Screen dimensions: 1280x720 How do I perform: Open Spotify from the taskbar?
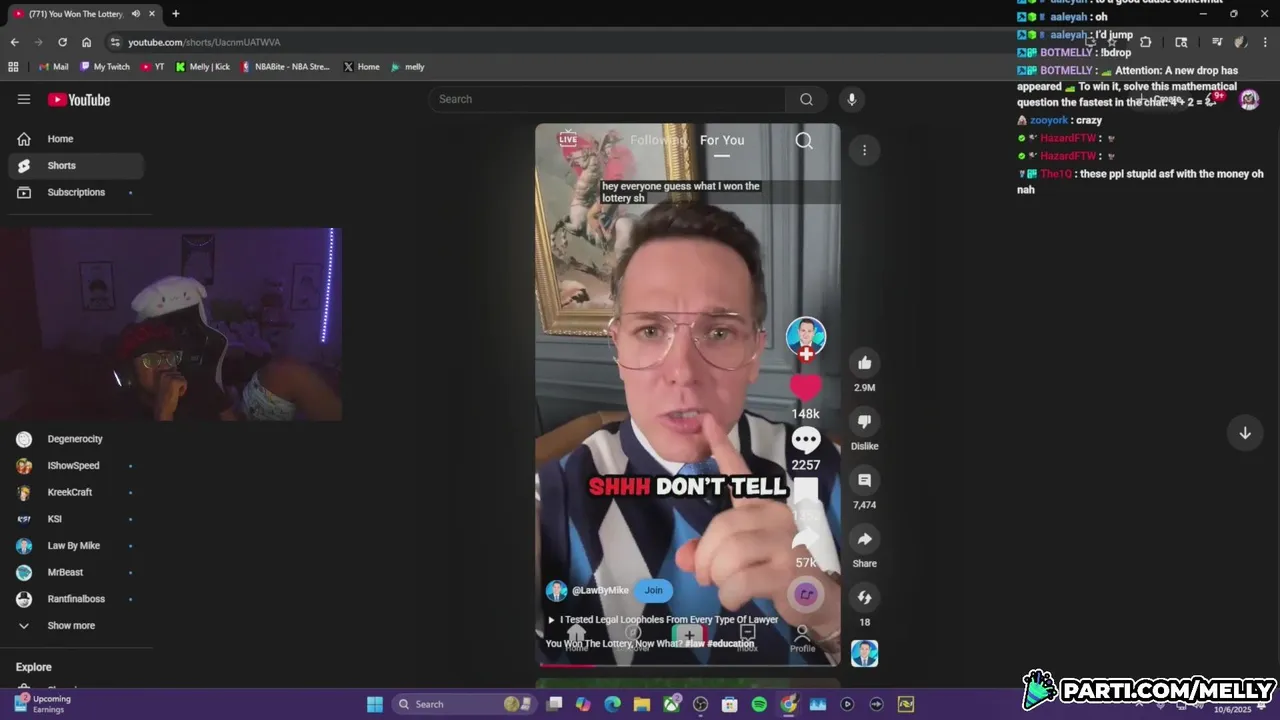pyautogui.click(x=759, y=704)
